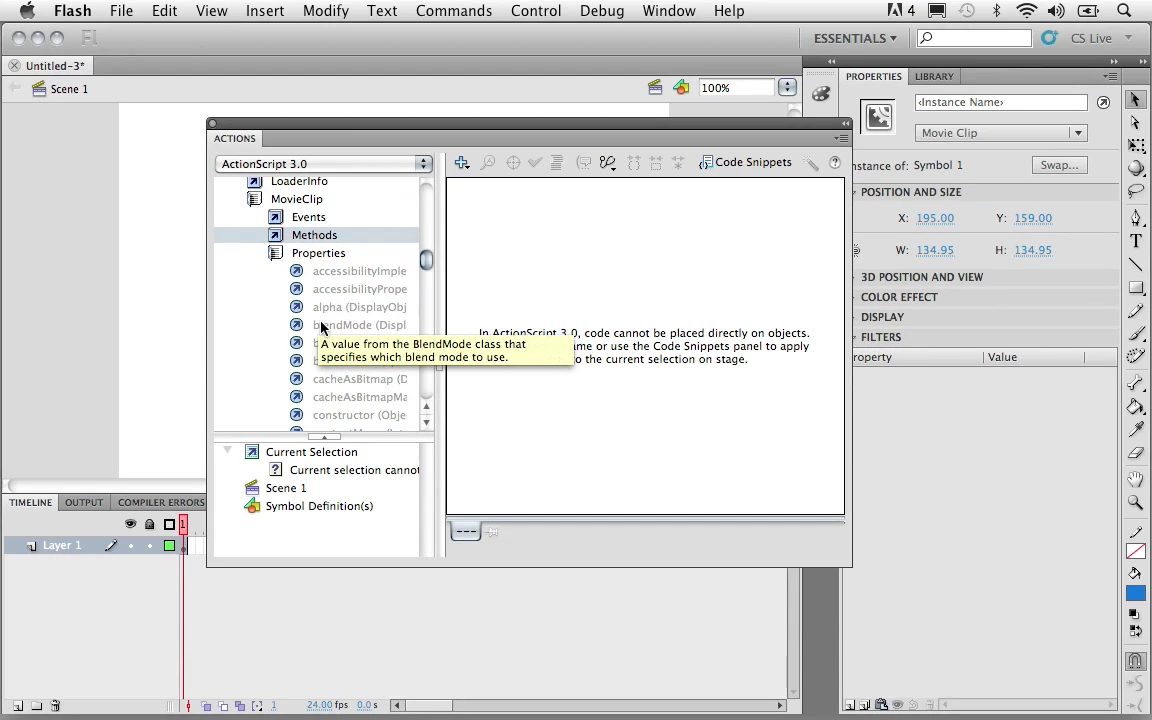Collapse Current Selection disclosure triangle
The width and height of the screenshot is (1152, 720).
point(227,451)
